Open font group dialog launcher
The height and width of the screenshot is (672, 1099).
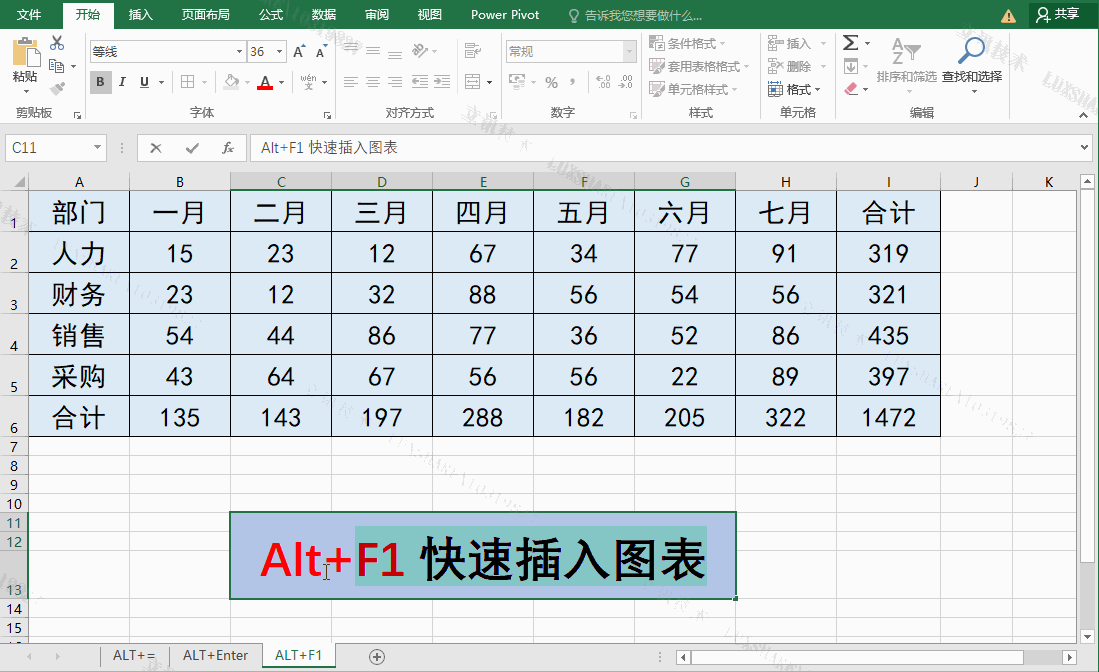[327, 115]
